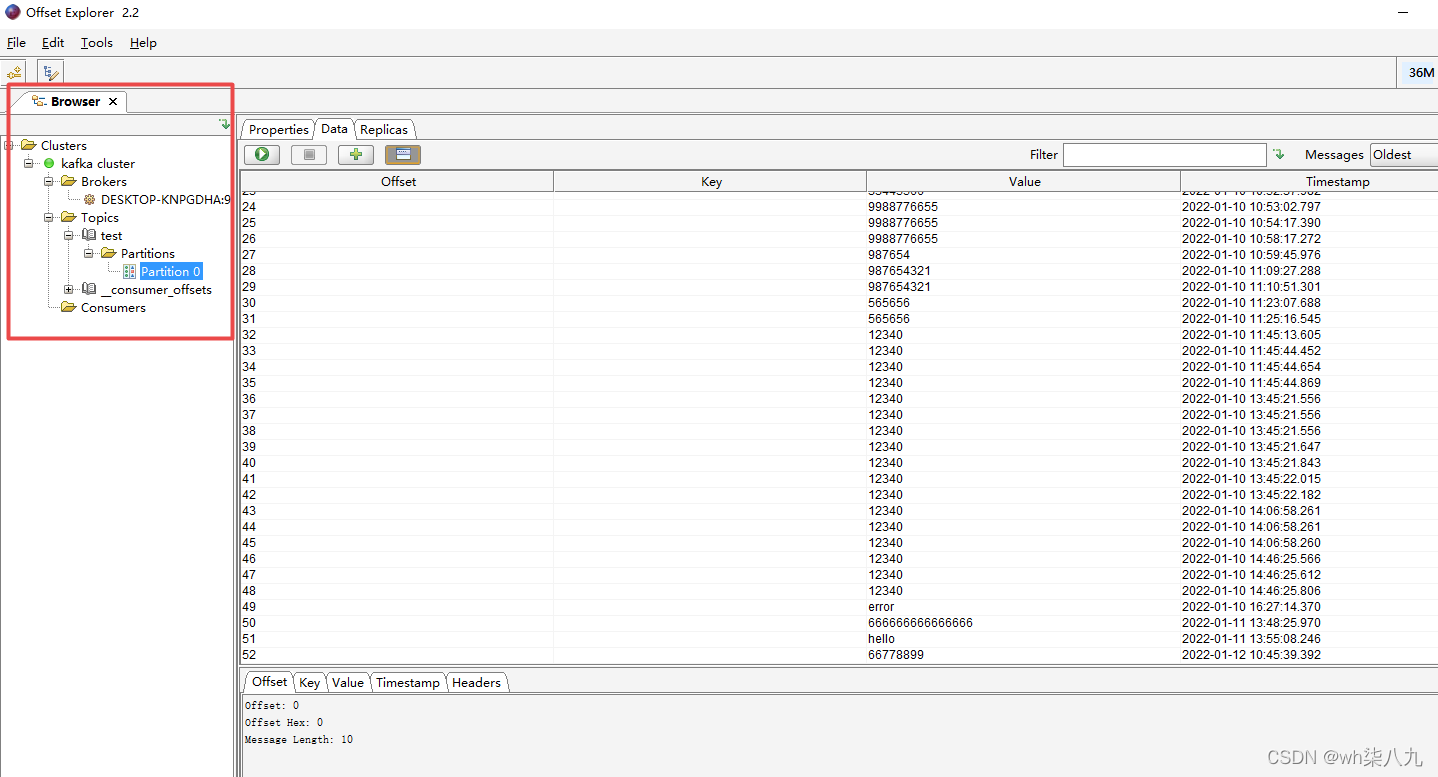Open the Value detail tab at bottom

click(348, 682)
